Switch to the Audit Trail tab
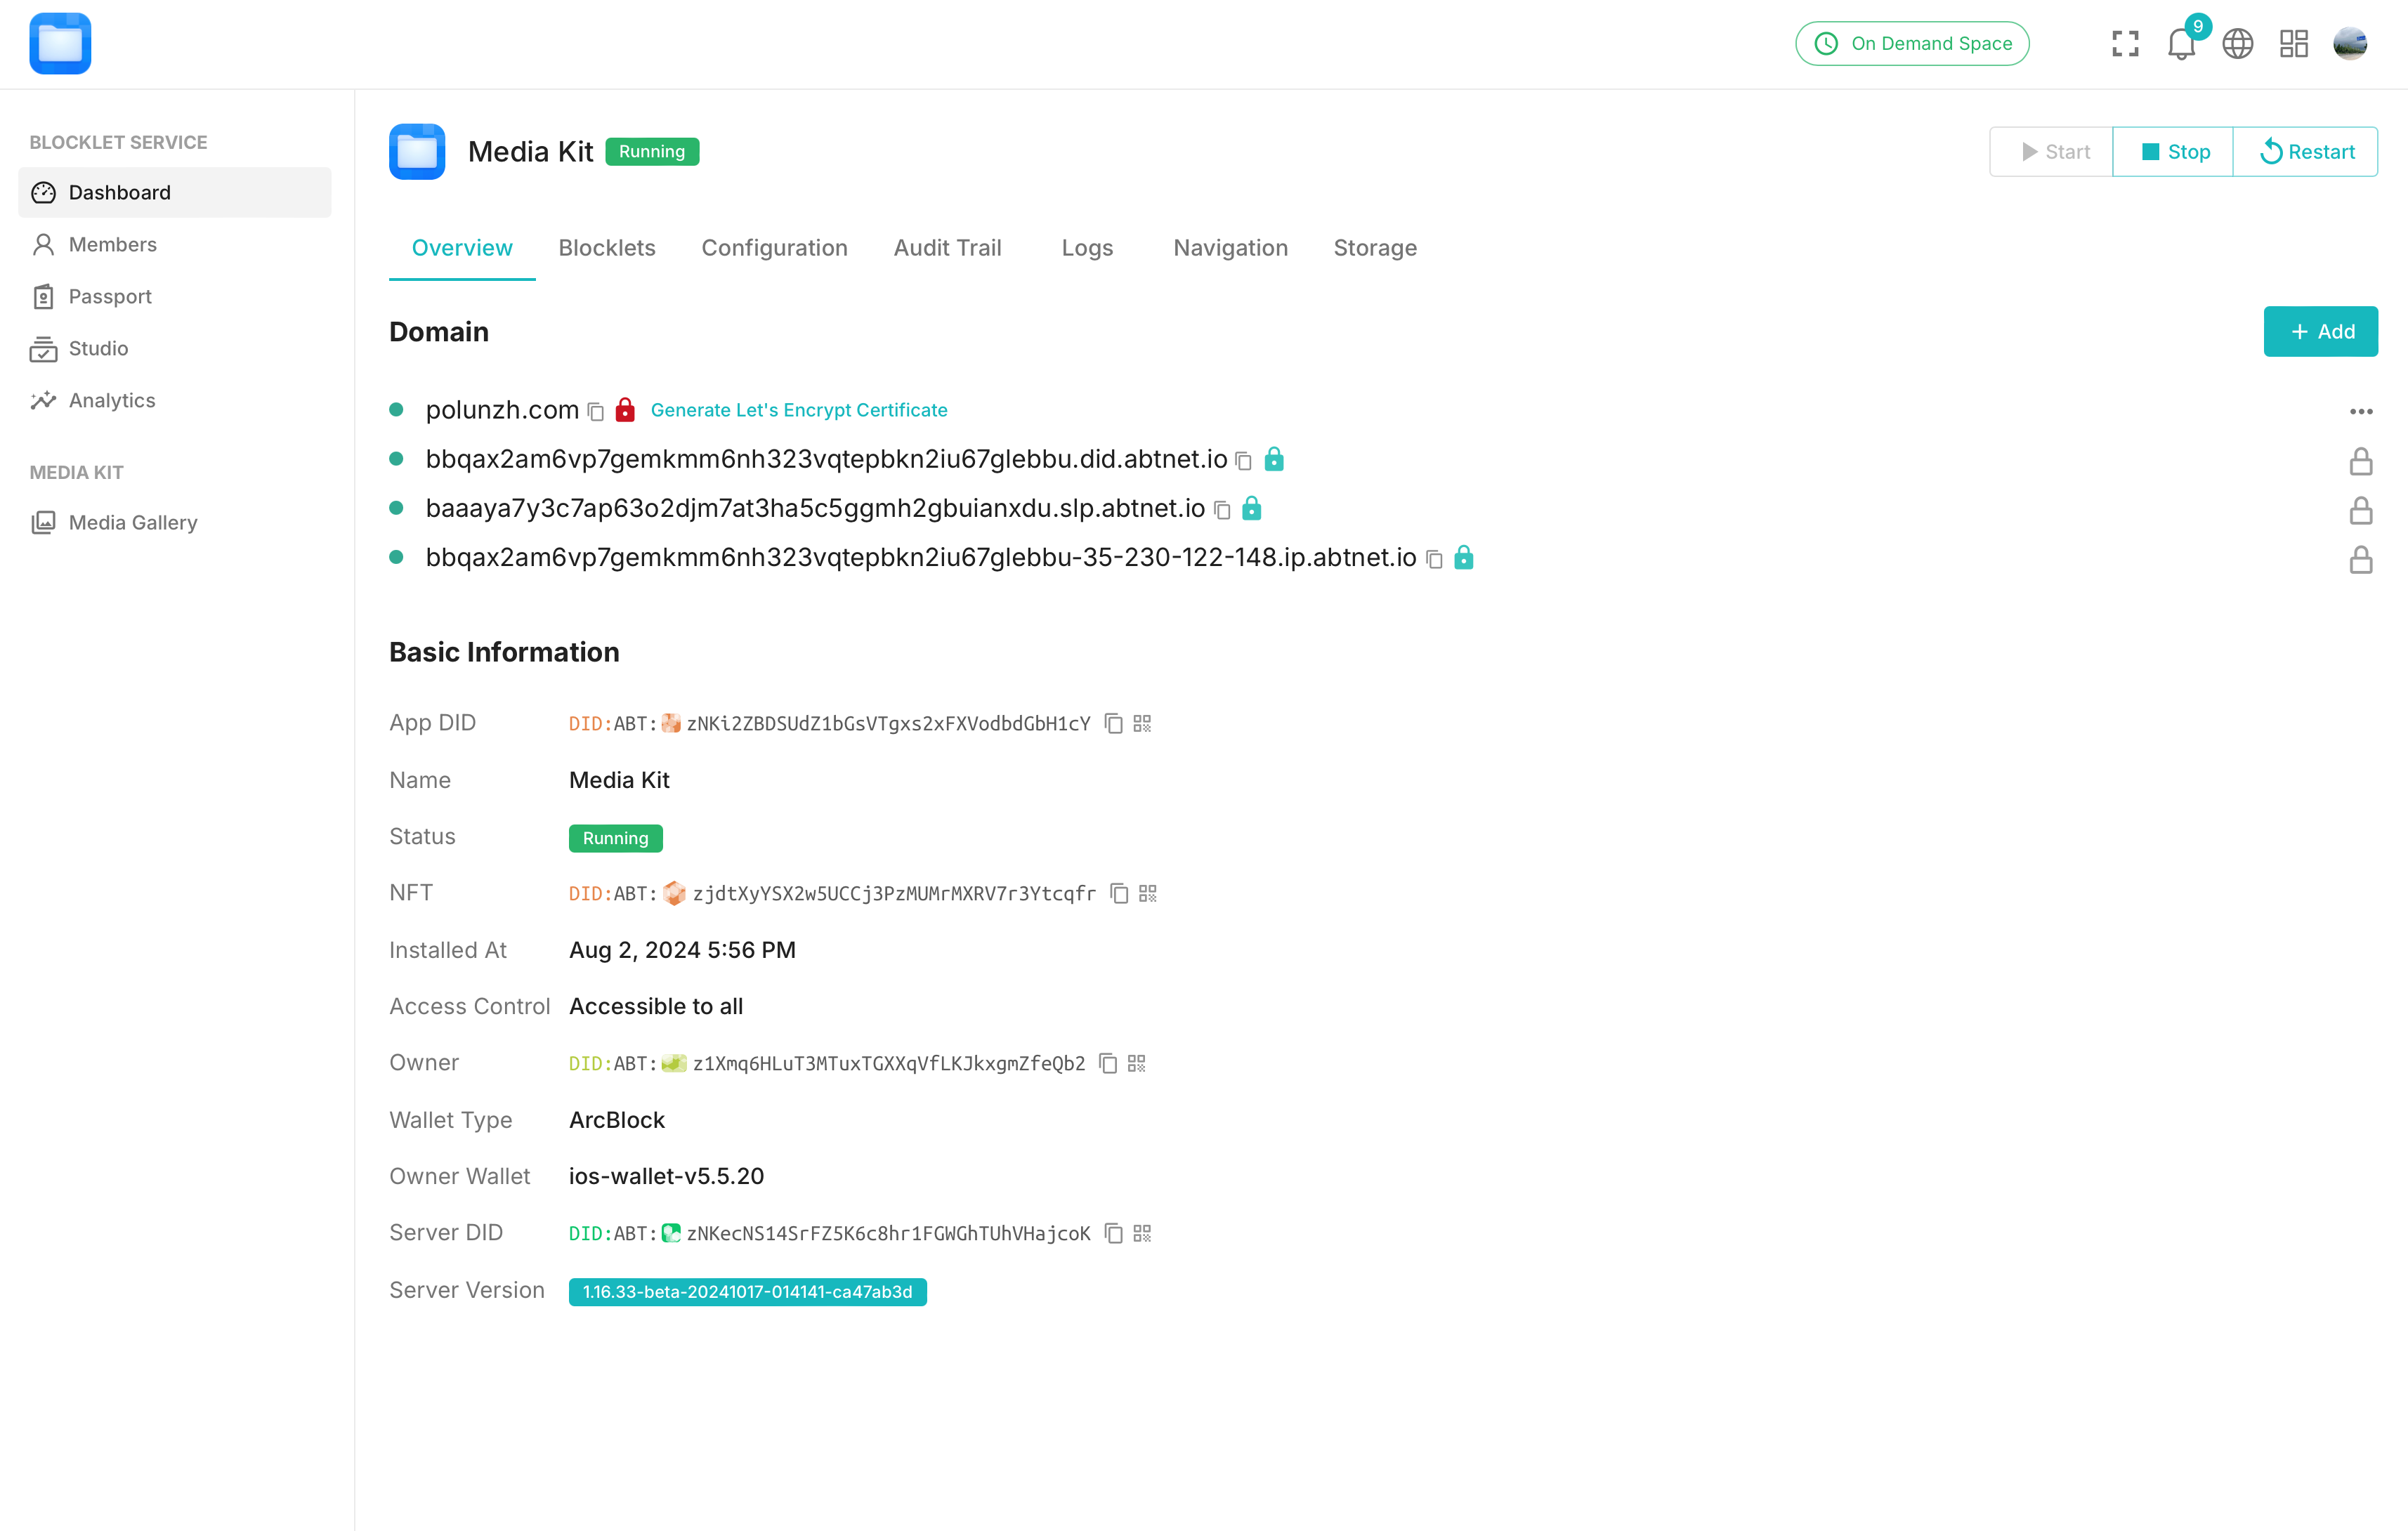Image resolution: width=2408 pixels, height=1531 pixels. pos(947,248)
